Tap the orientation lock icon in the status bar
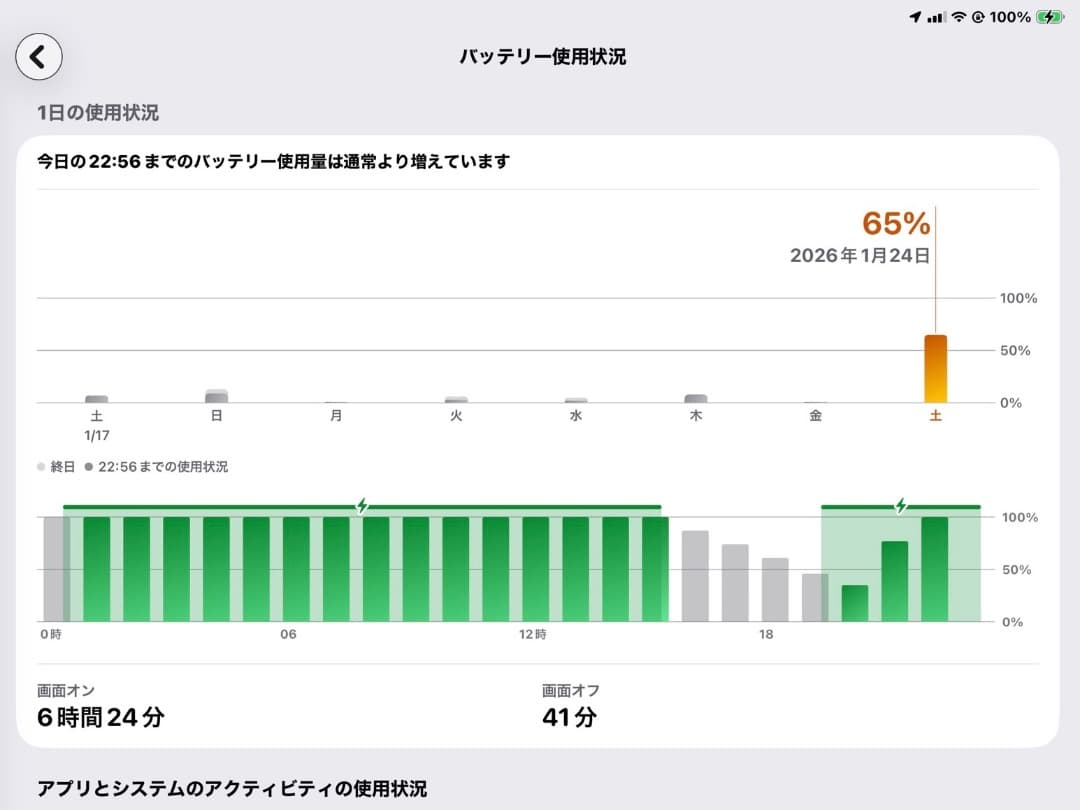 click(978, 16)
